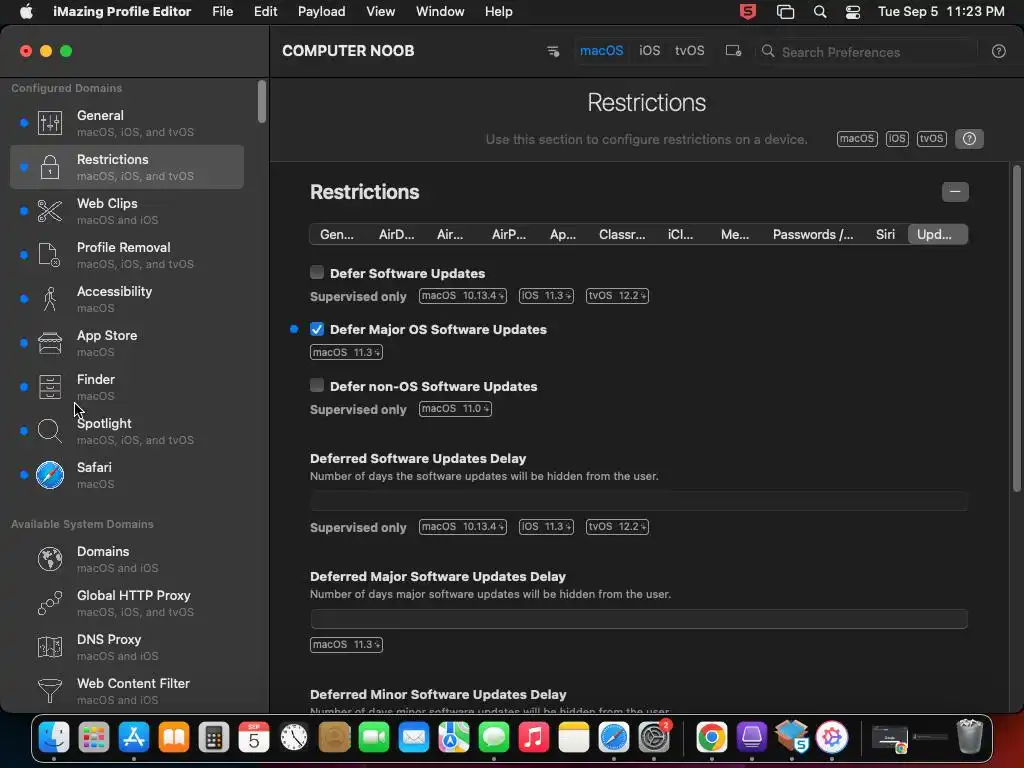The width and height of the screenshot is (1024, 768).
Task: Collapse the Restrictions payload with minus button
Action: click(955, 191)
